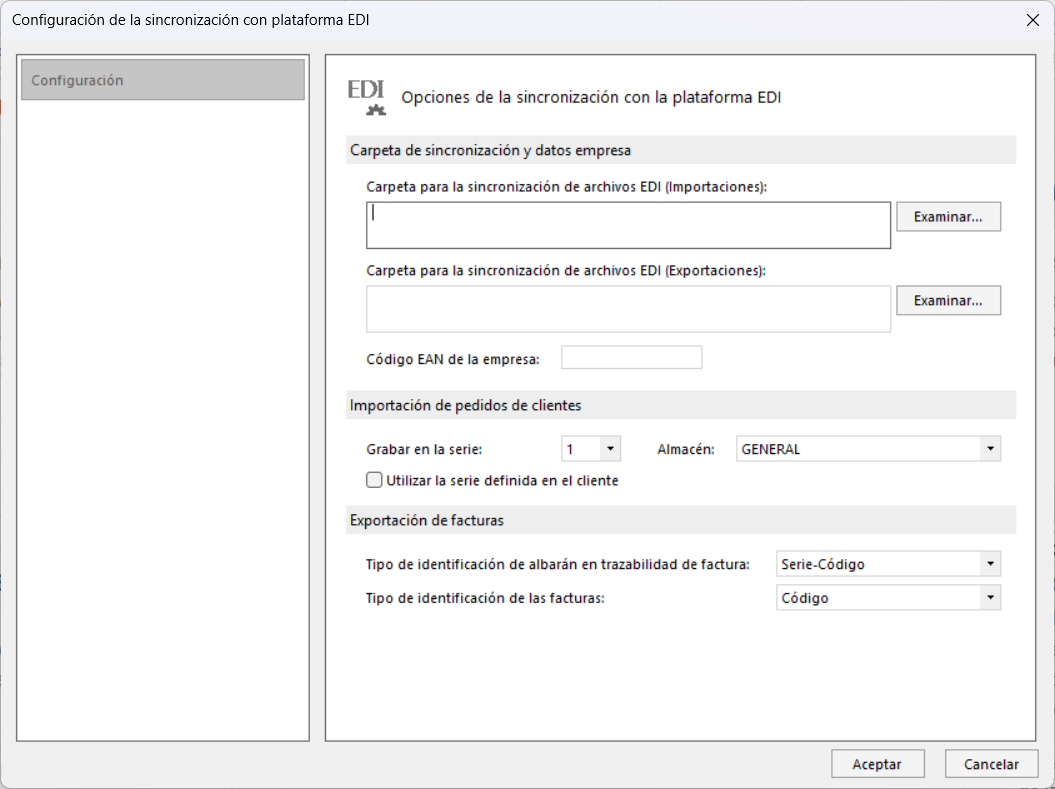This screenshot has height=789, width=1055.
Task: Click the Tipo de identificación de las facturas label
Action: click(485, 598)
